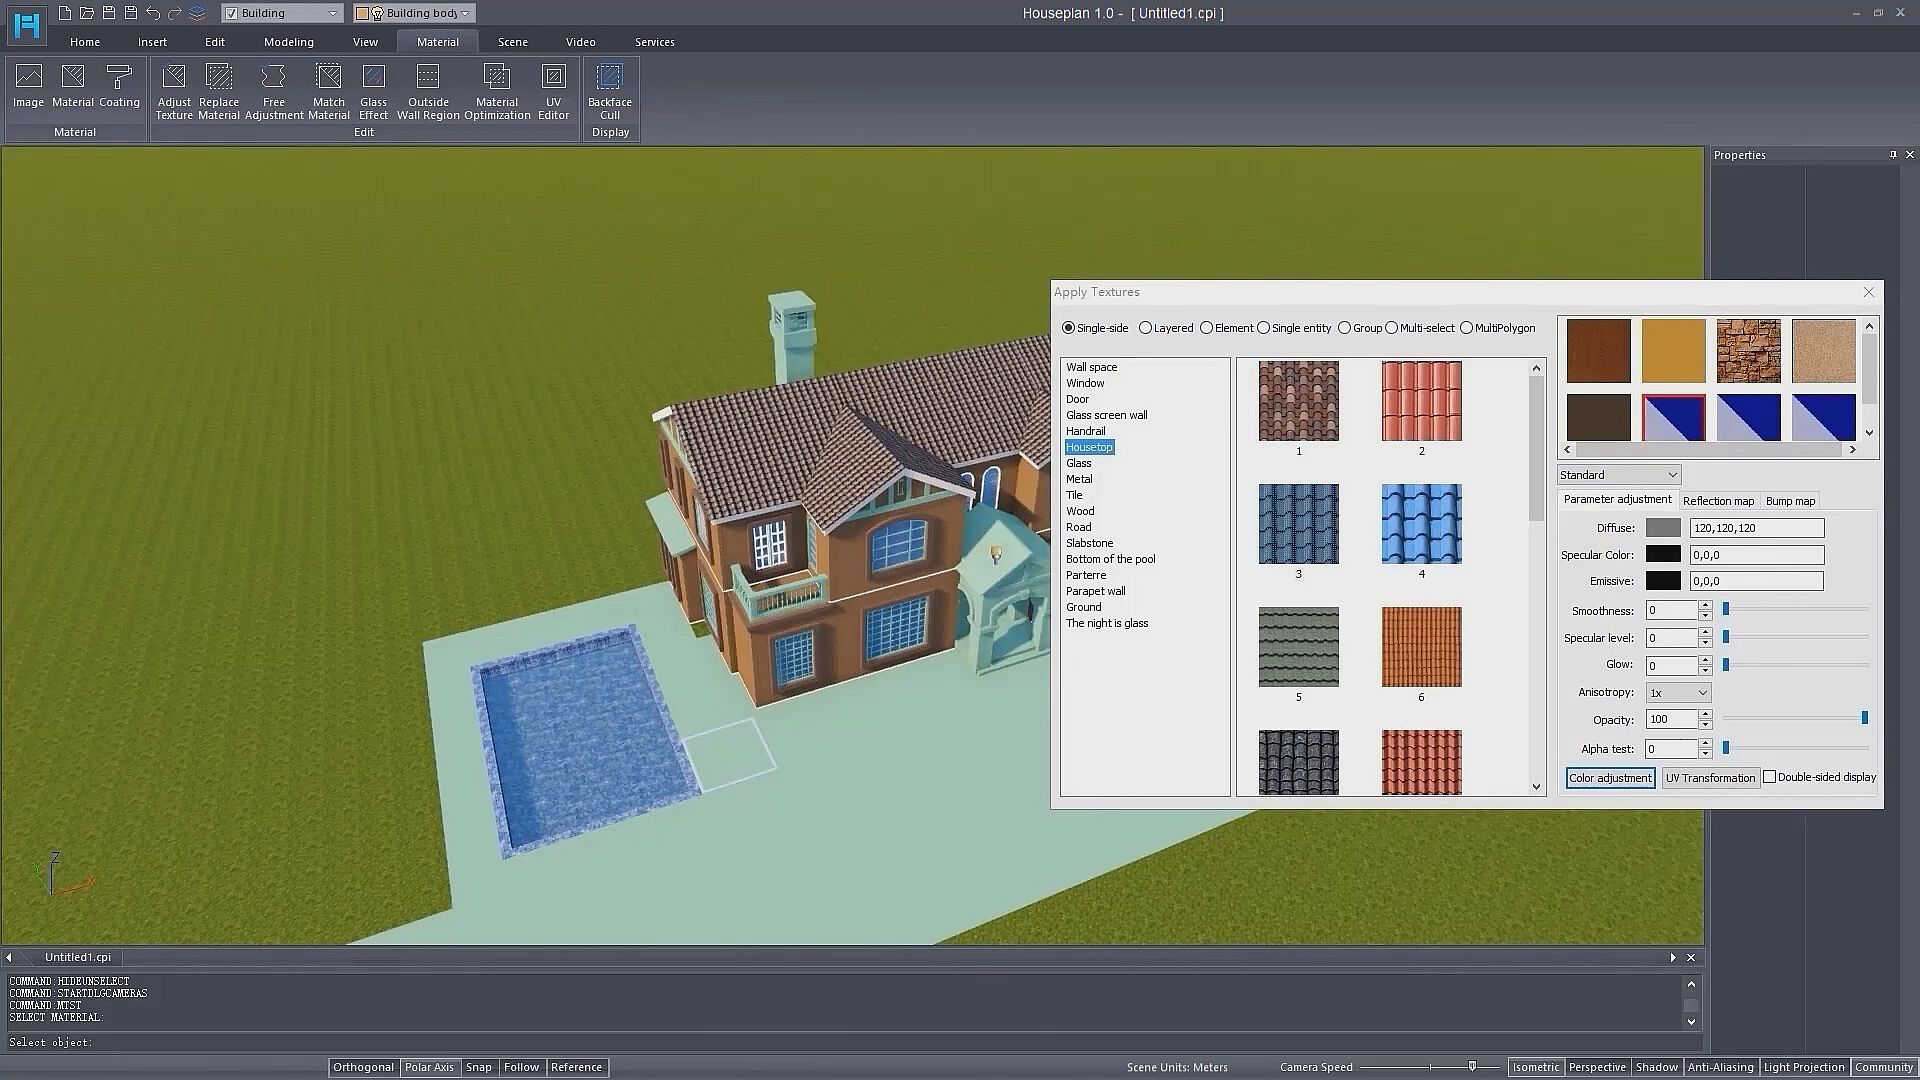Click the UV Transformation button
Image resolution: width=1920 pixels, height=1080 pixels.
point(1710,778)
